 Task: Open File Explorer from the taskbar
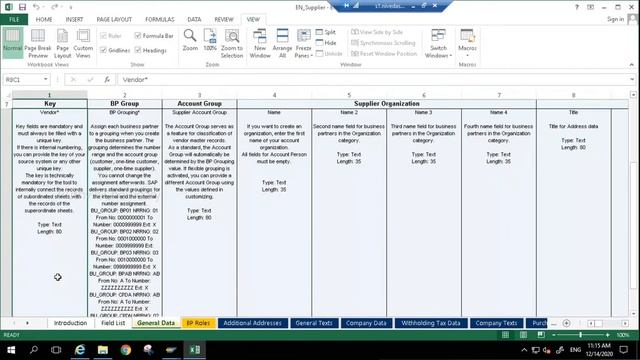click(102, 350)
